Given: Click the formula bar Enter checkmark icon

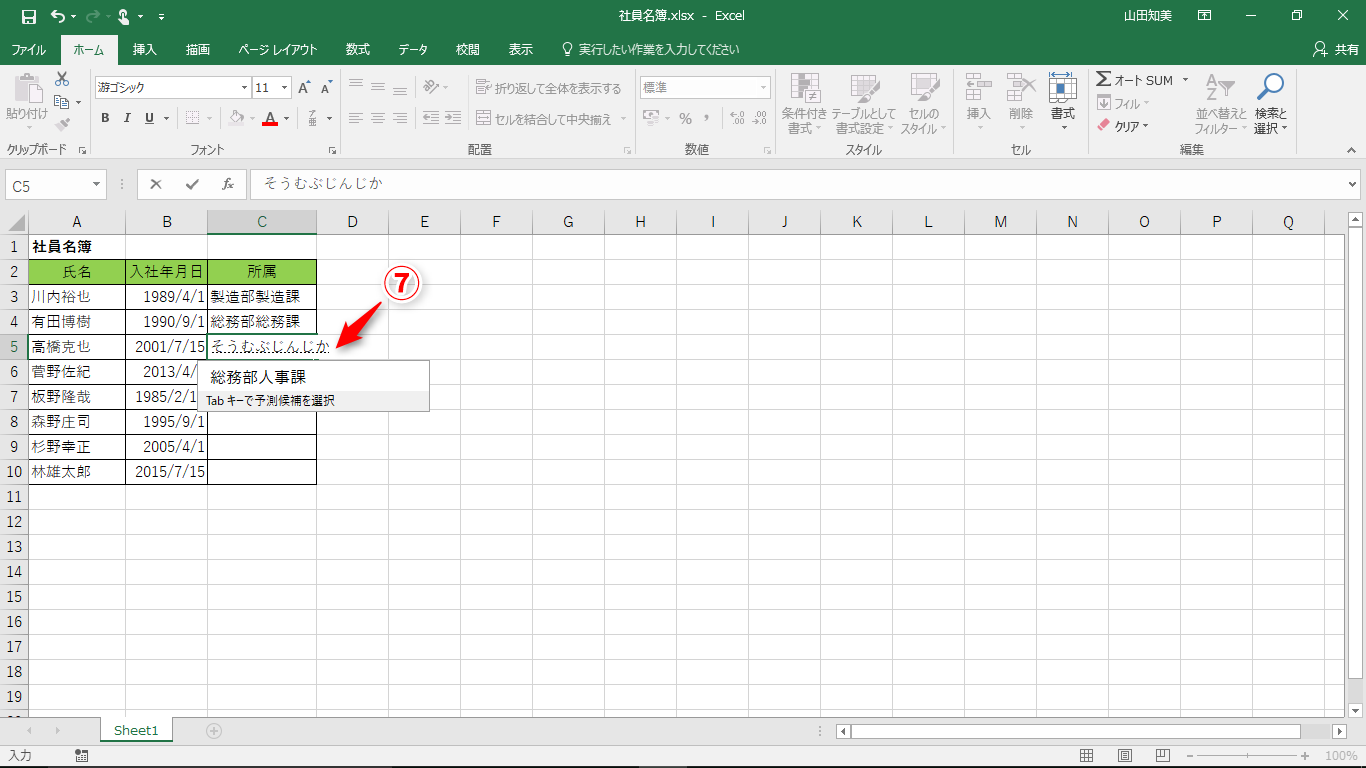Looking at the screenshot, I should click(x=192, y=184).
